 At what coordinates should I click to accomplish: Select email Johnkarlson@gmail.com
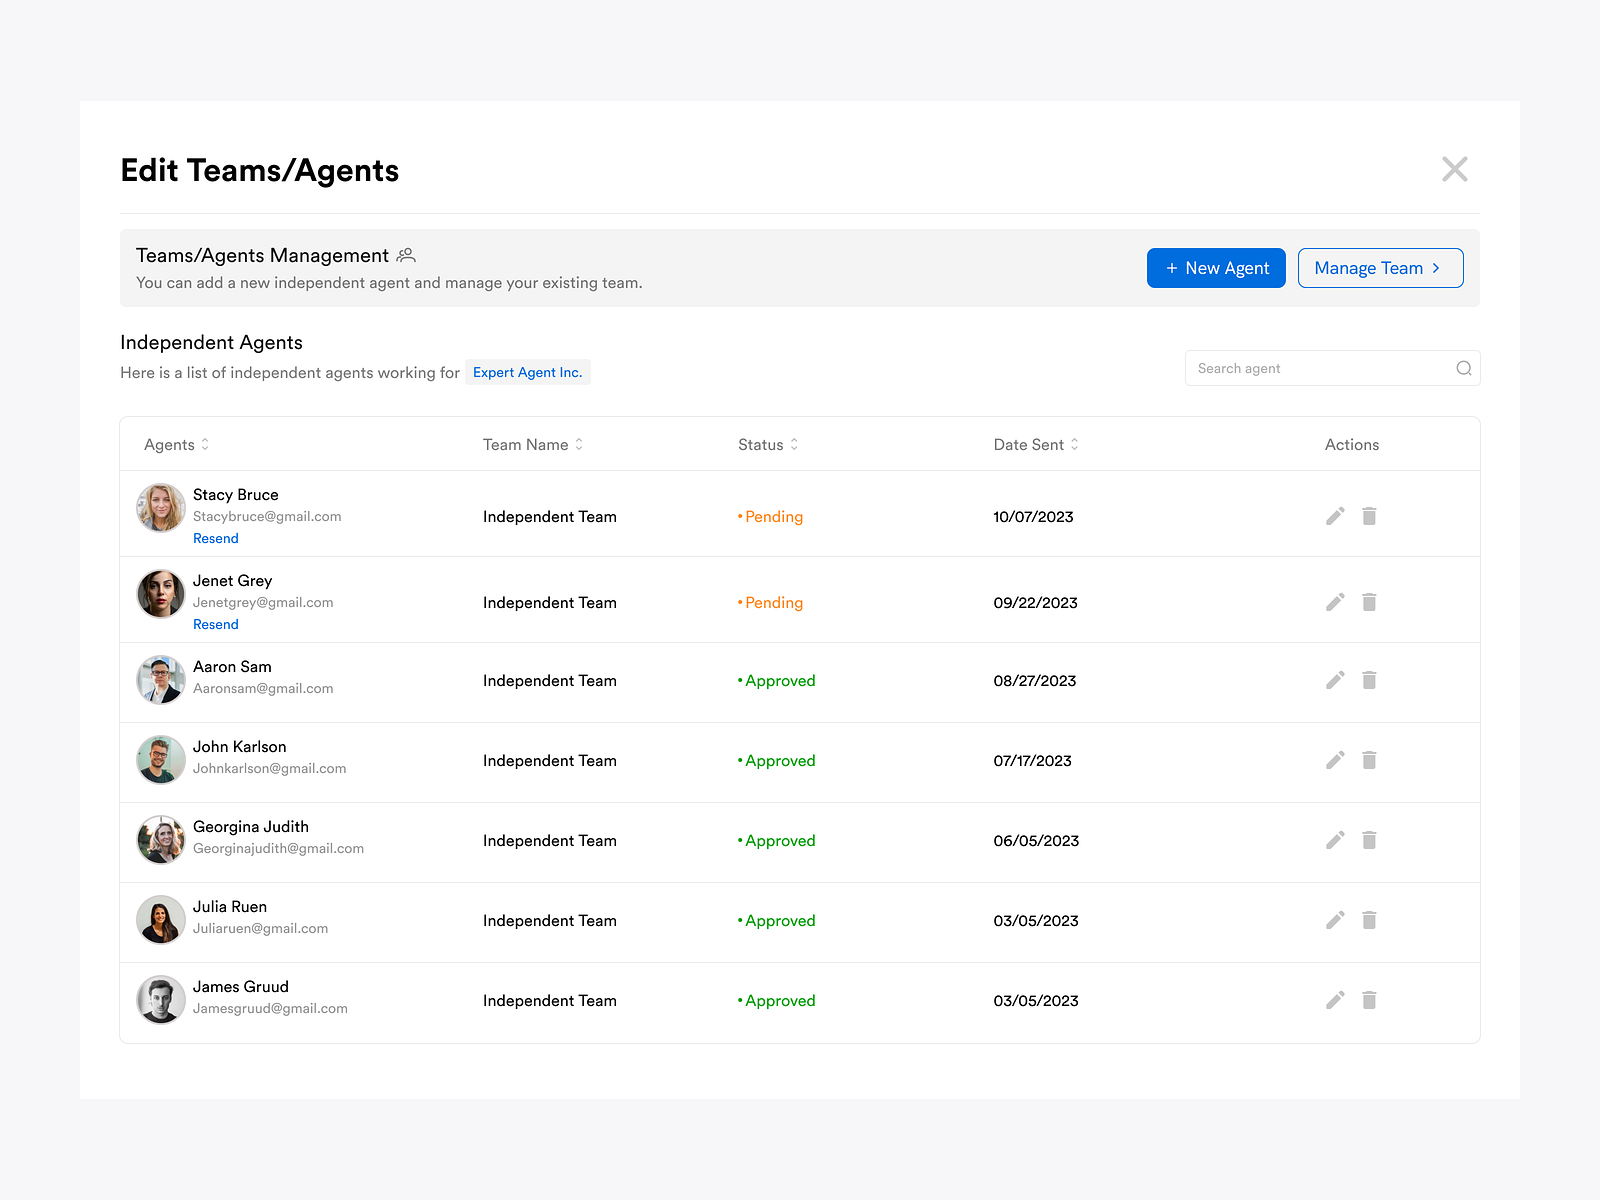270,768
